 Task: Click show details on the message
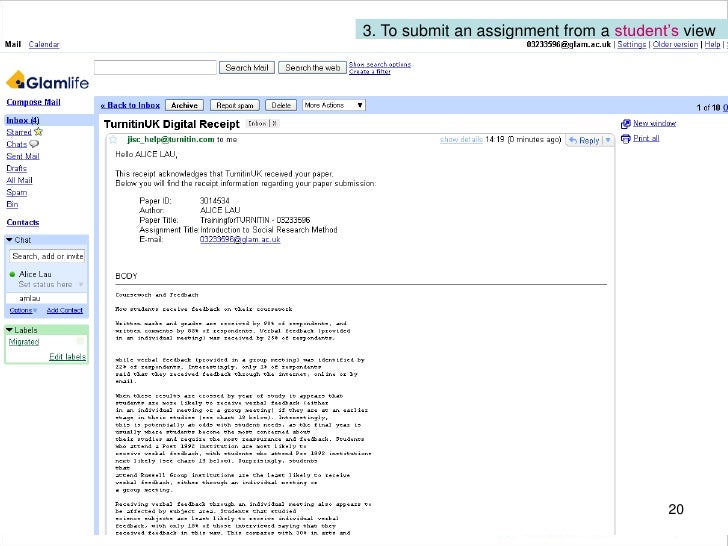click(x=461, y=139)
